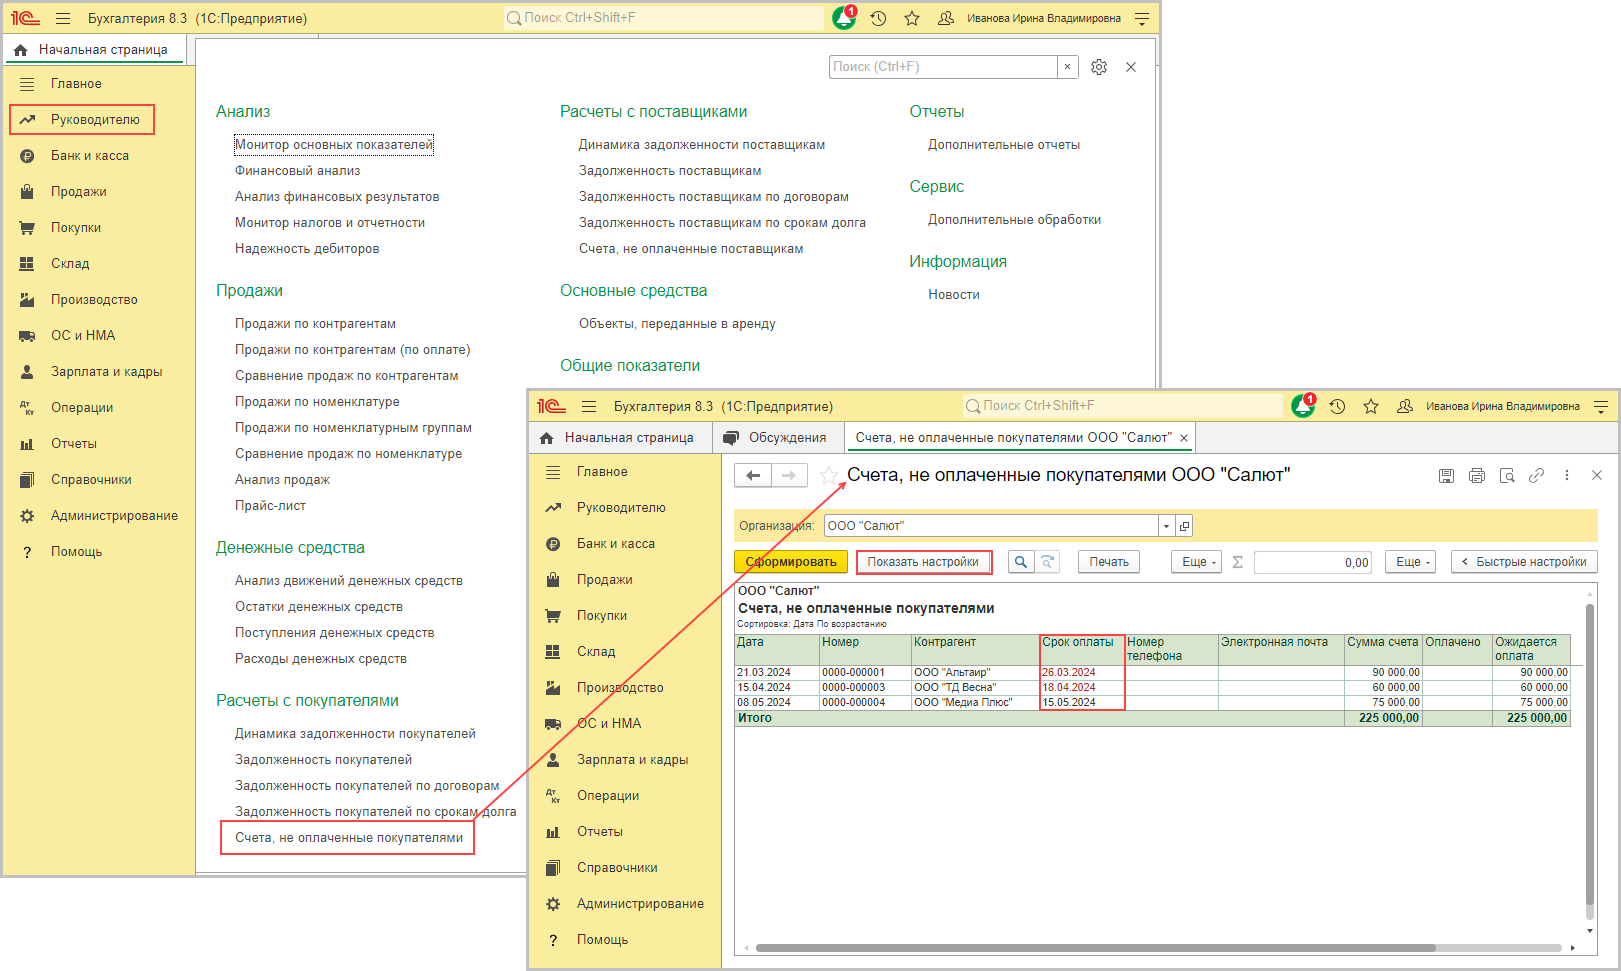Open 'Новости' link under Информация
Image resolution: width=1621 pixels, height=971 pixels.
[x=954, y=295]
